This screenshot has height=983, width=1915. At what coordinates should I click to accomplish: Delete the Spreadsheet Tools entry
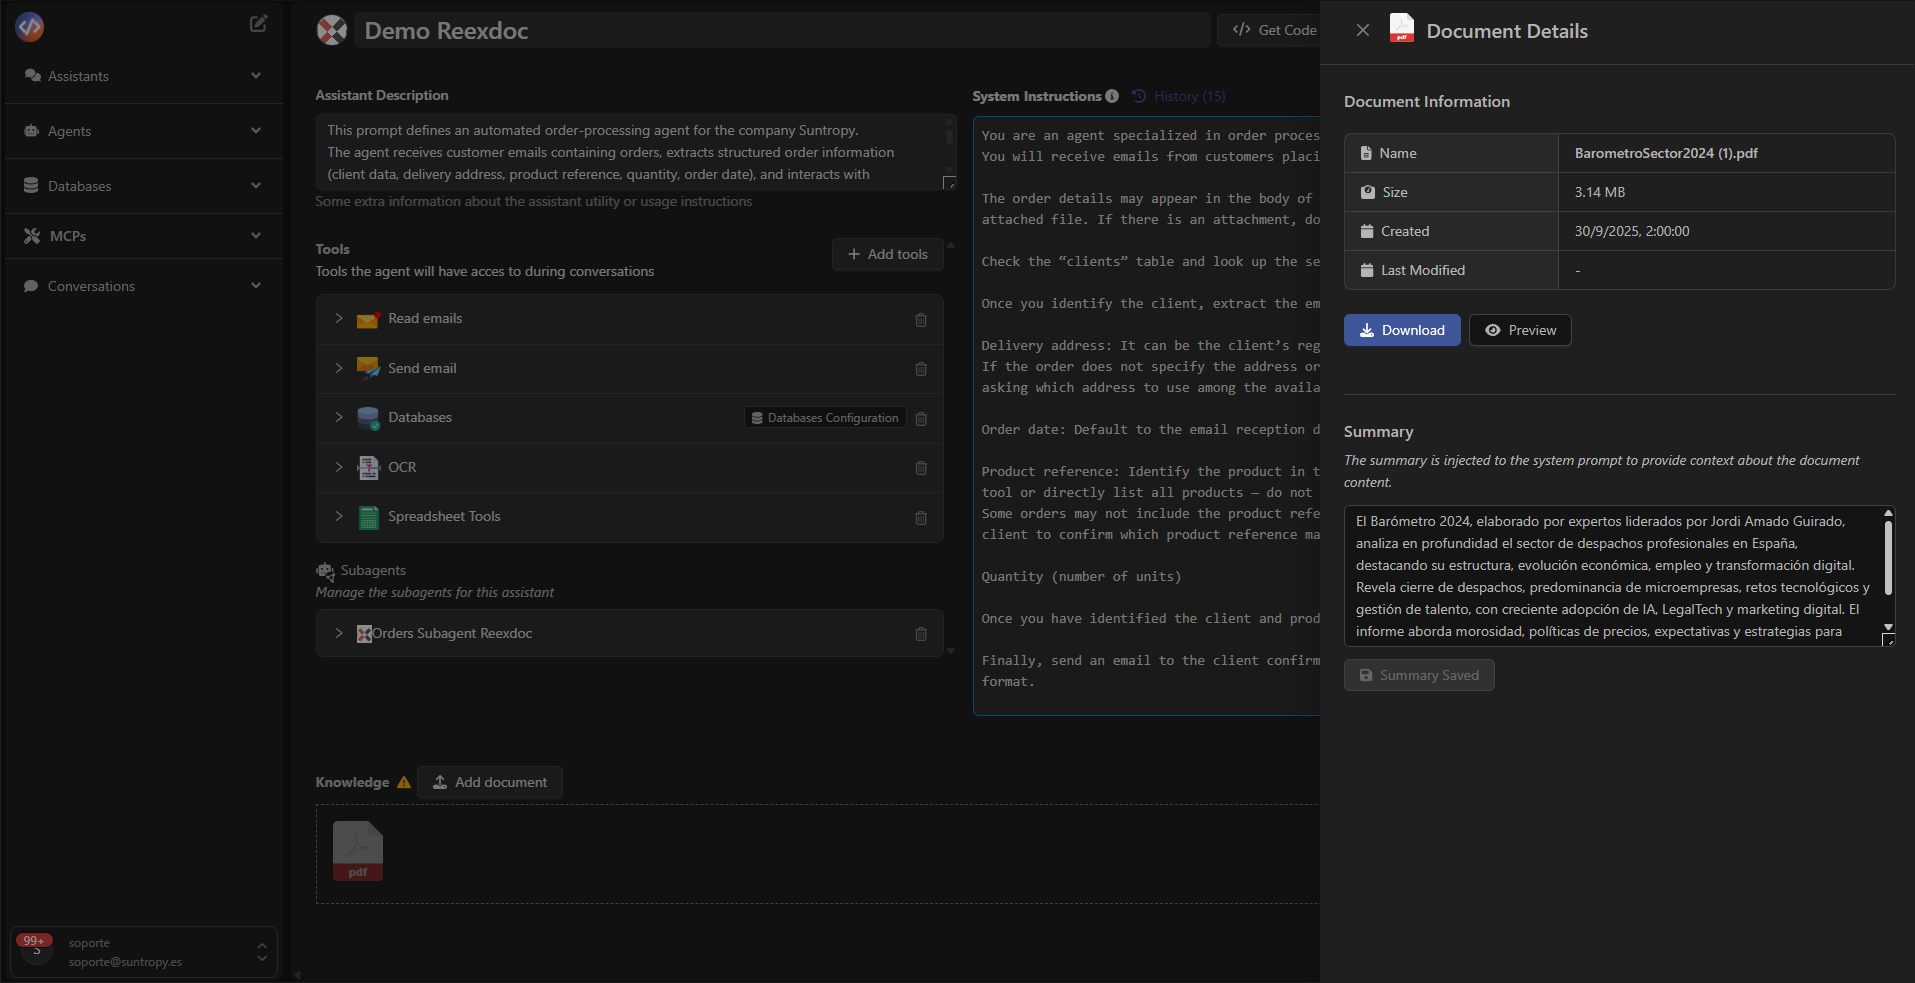tap(921, 518)
